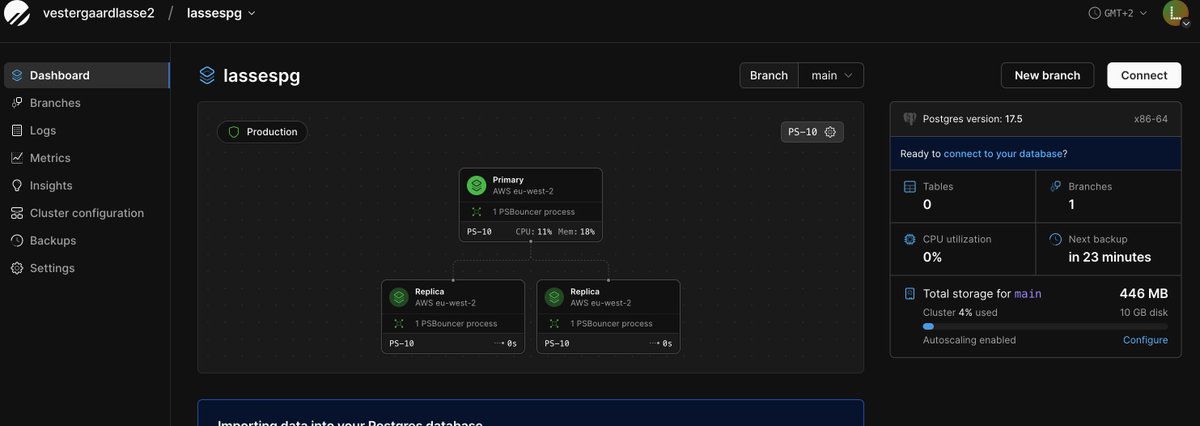The width and height of the screenshot is (1200, 426).
Task: Click the Dashboard layers icon in sidebar
Action: pos(17,75)
